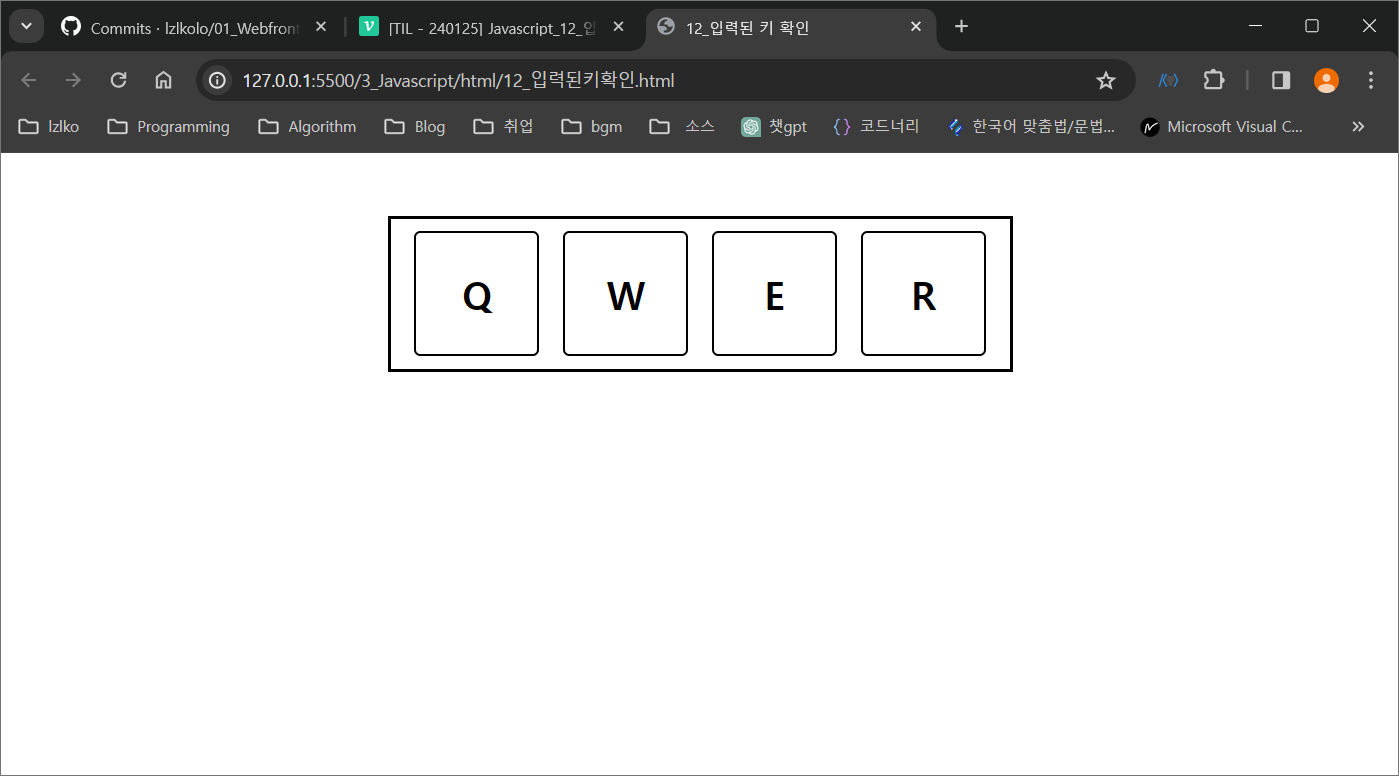
Task: Open the 챗gpt bookmark with its icon
Action: [x=750, y=126]
